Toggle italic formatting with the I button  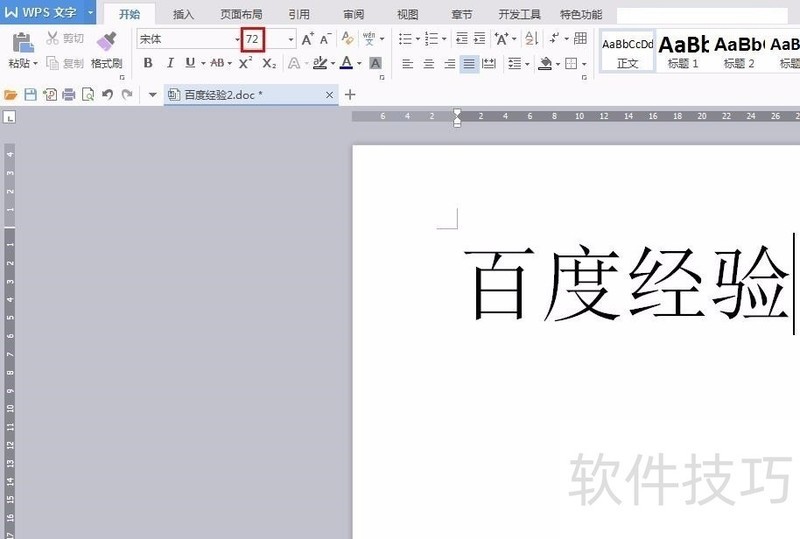click(169, 63)
